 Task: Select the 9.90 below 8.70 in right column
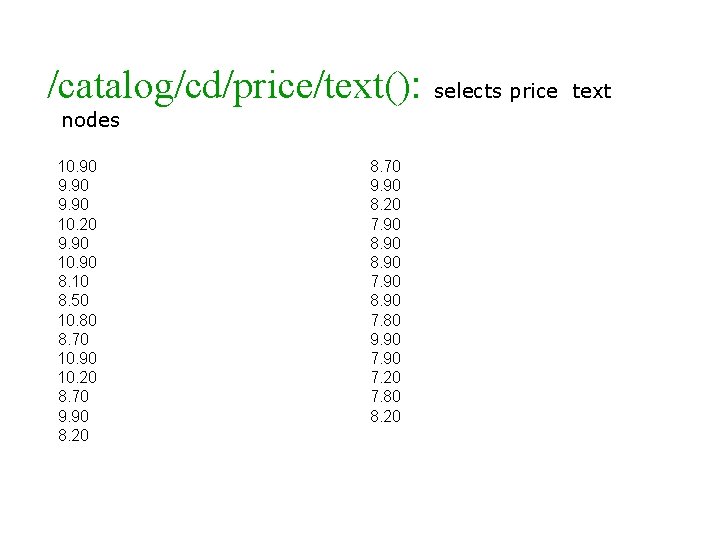point(385,185)
